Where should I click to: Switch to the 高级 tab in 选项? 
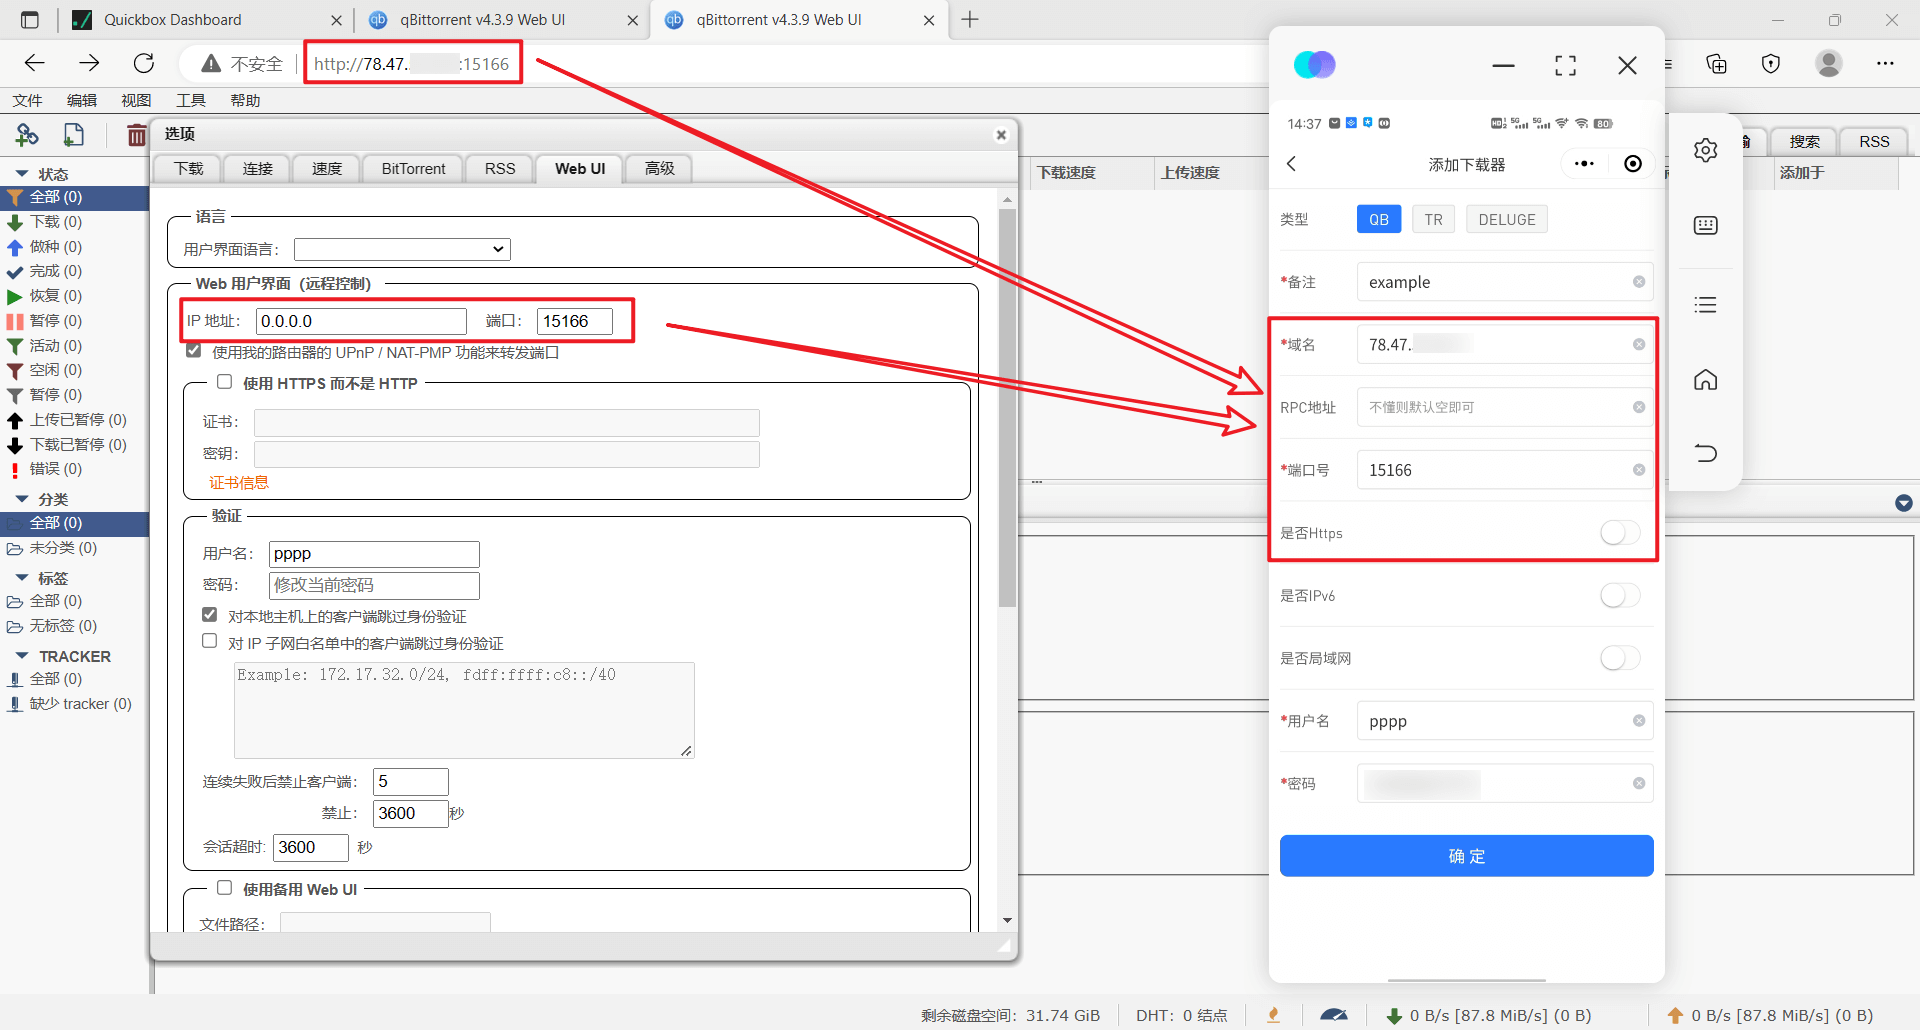pos(659,169)
